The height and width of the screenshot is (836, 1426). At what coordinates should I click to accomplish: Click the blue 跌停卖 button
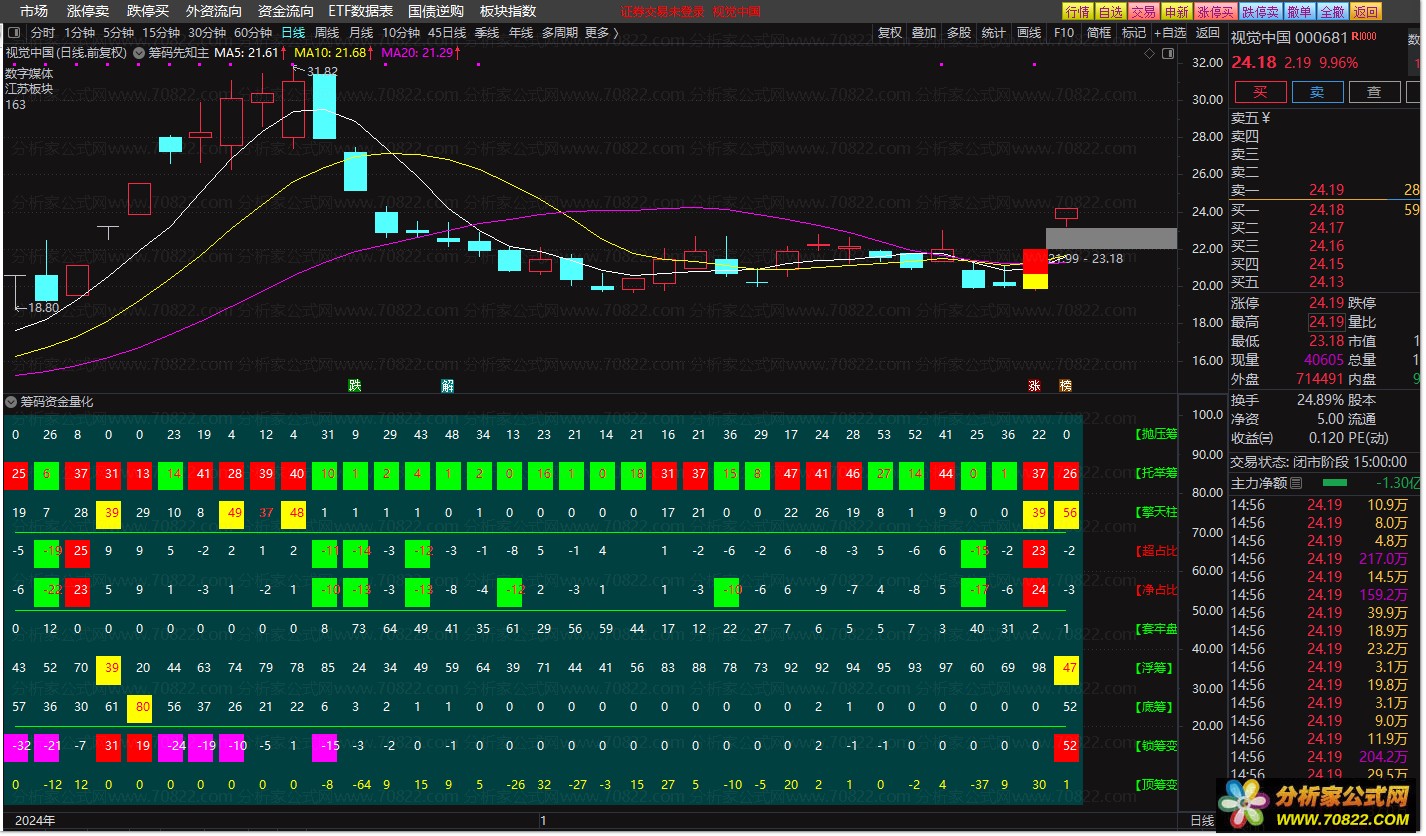pos(1260,12)
